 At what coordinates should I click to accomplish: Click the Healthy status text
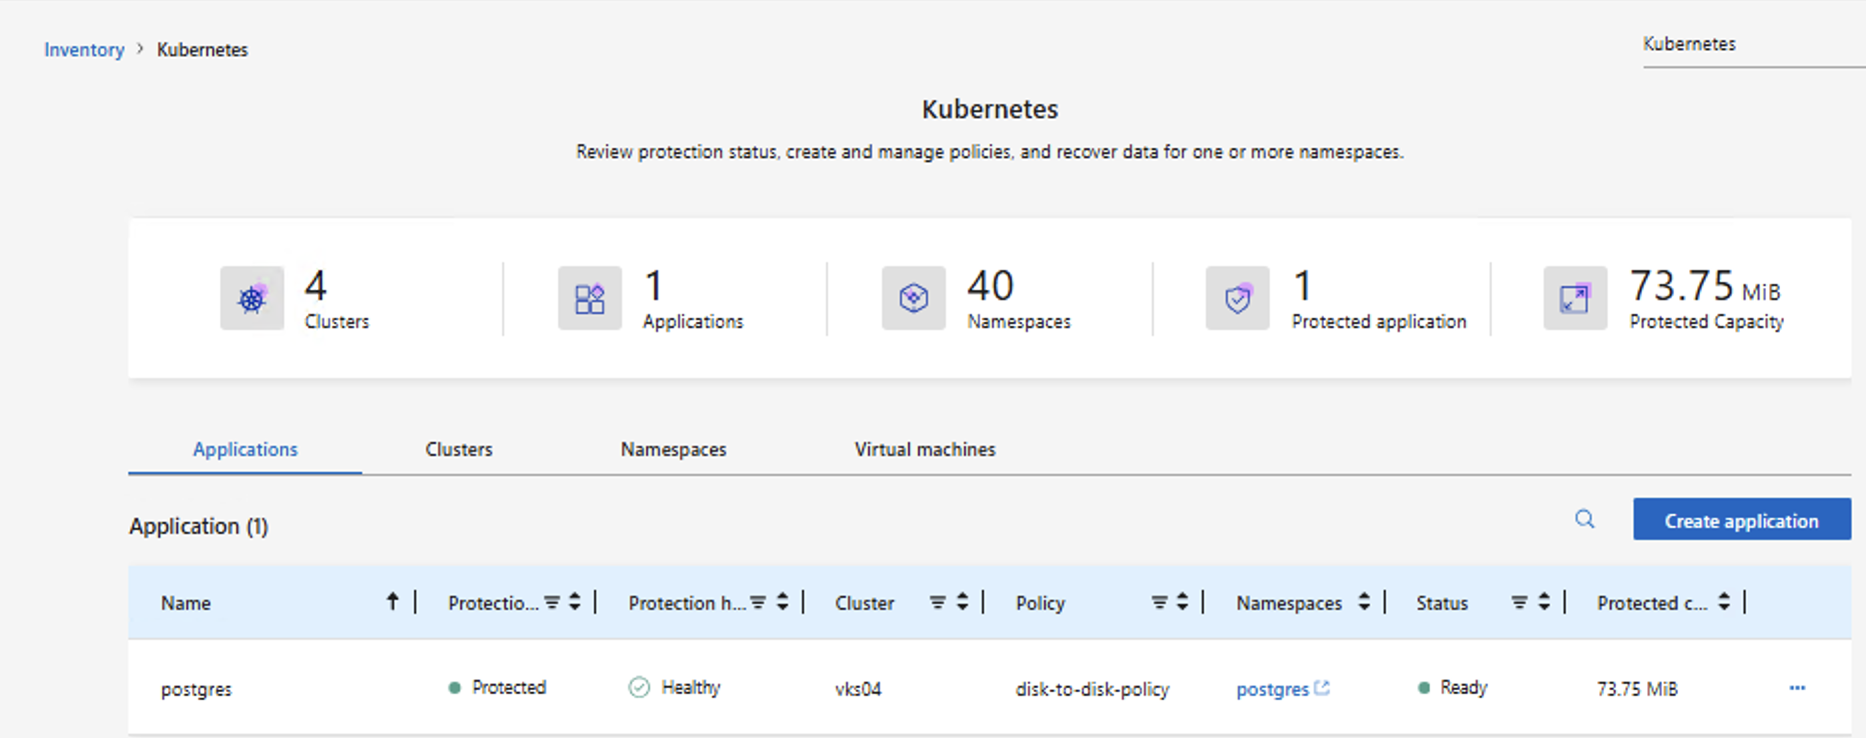click(x=691, y=688)
